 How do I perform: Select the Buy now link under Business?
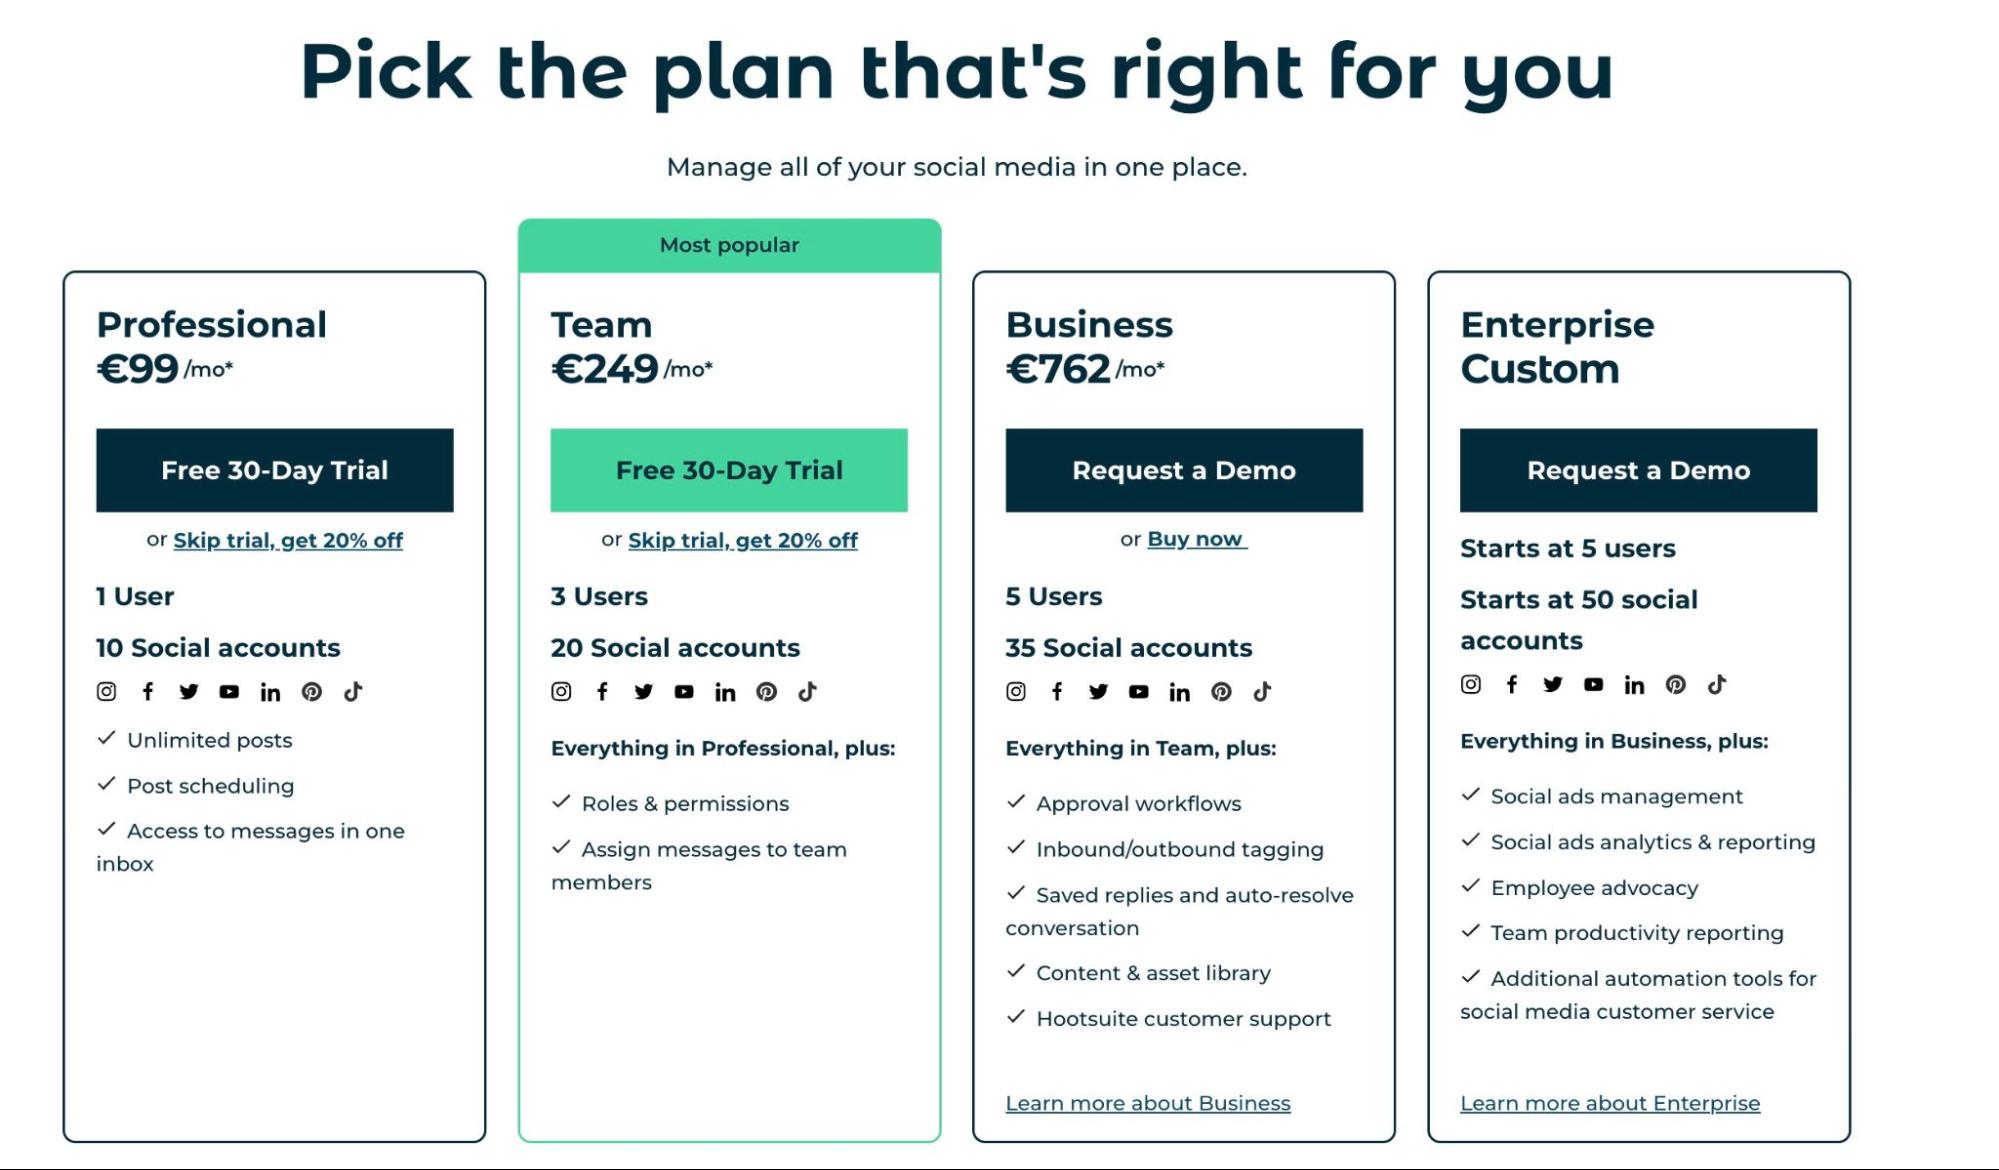tap(1197, 540)
